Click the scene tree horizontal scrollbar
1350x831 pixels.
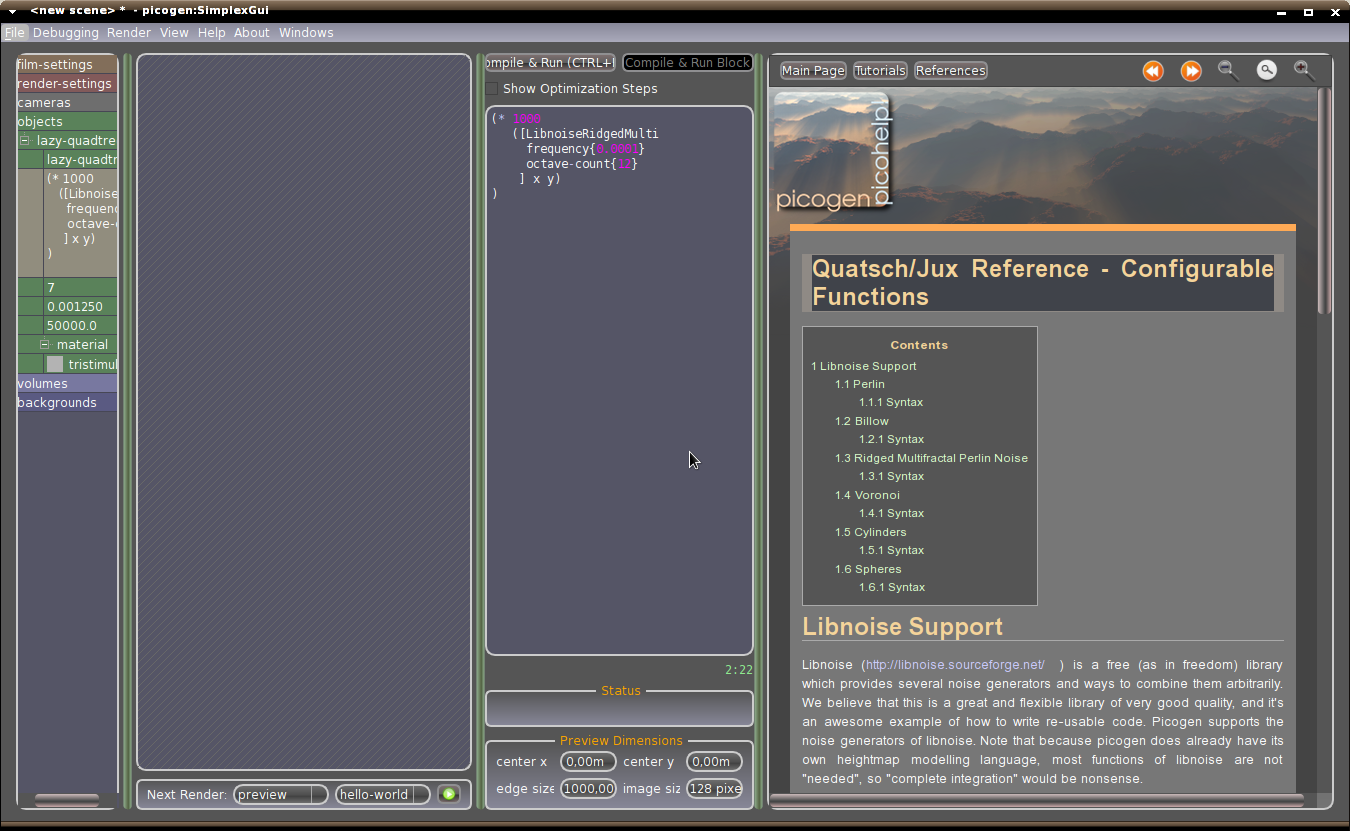pos(67,800)
